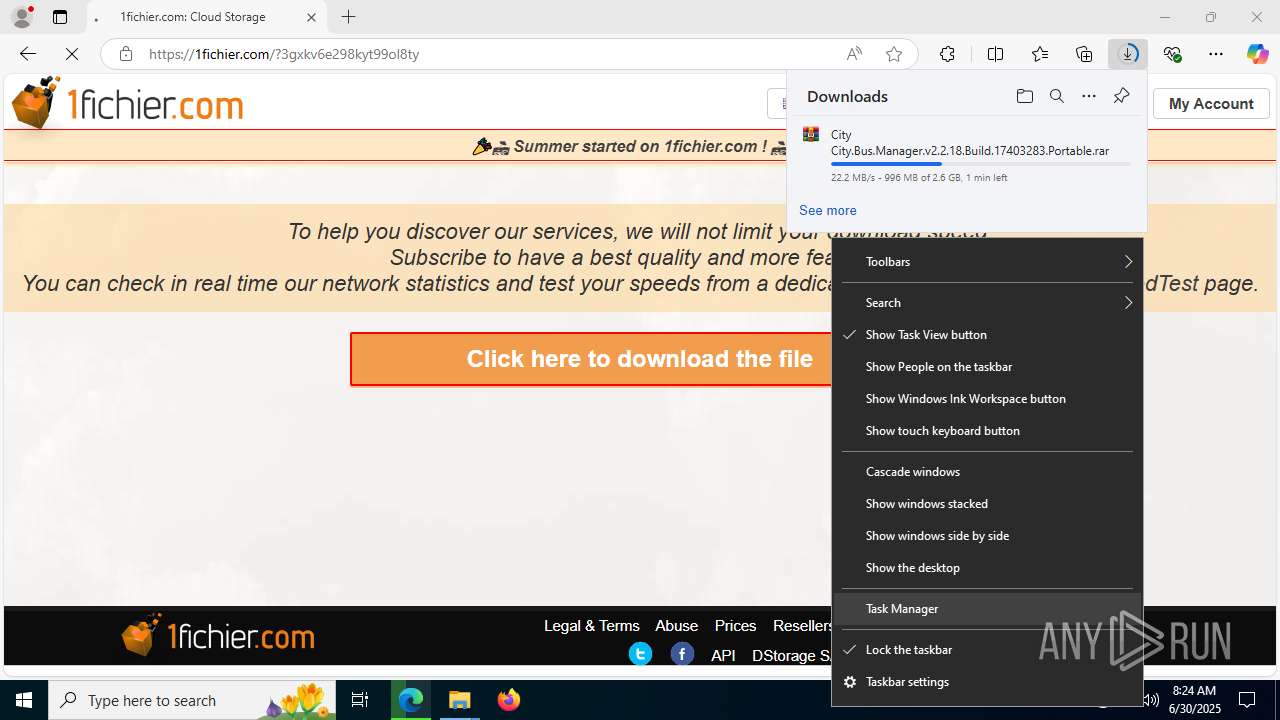Click See more downloads link
1280x720 pixels.
pyautogui.click(x=827, y=210)
